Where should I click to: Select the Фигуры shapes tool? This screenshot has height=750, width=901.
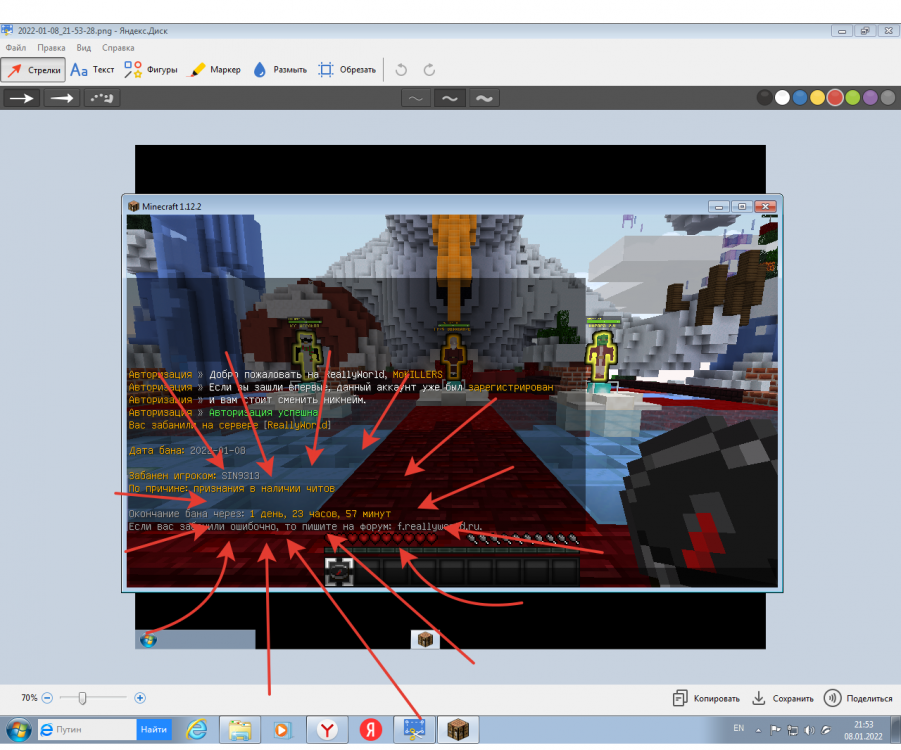point(151,70)
